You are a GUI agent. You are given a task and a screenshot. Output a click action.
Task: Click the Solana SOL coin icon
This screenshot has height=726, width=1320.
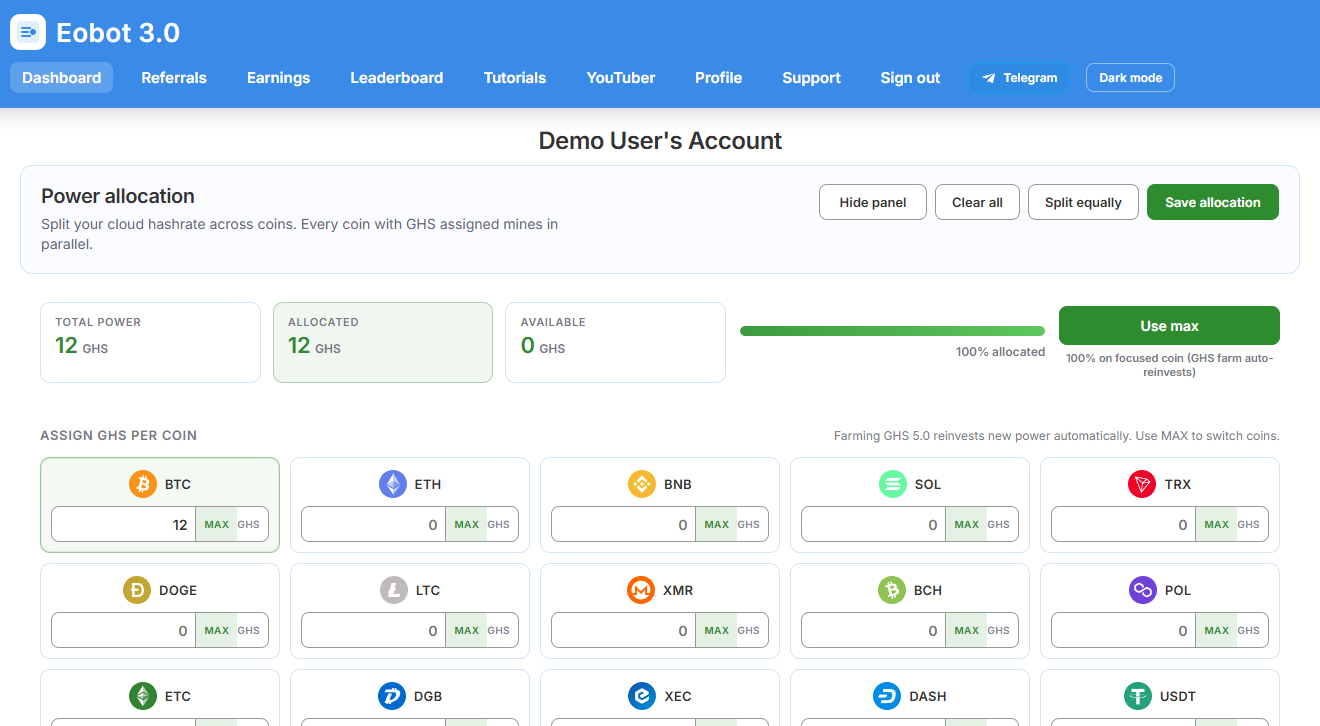pos(893,484)
